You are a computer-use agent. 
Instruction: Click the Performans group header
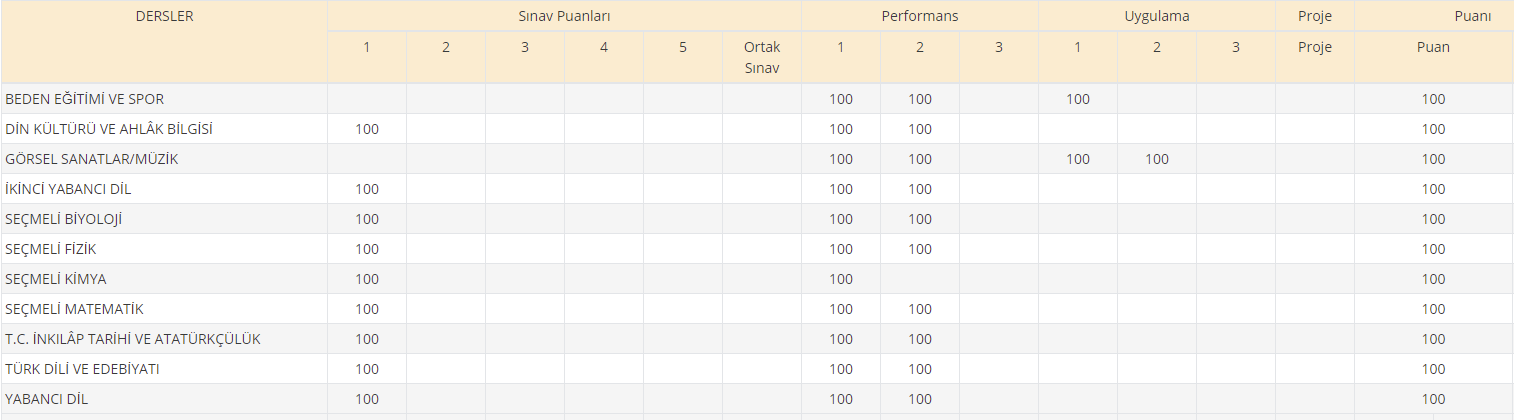(919, 16)
